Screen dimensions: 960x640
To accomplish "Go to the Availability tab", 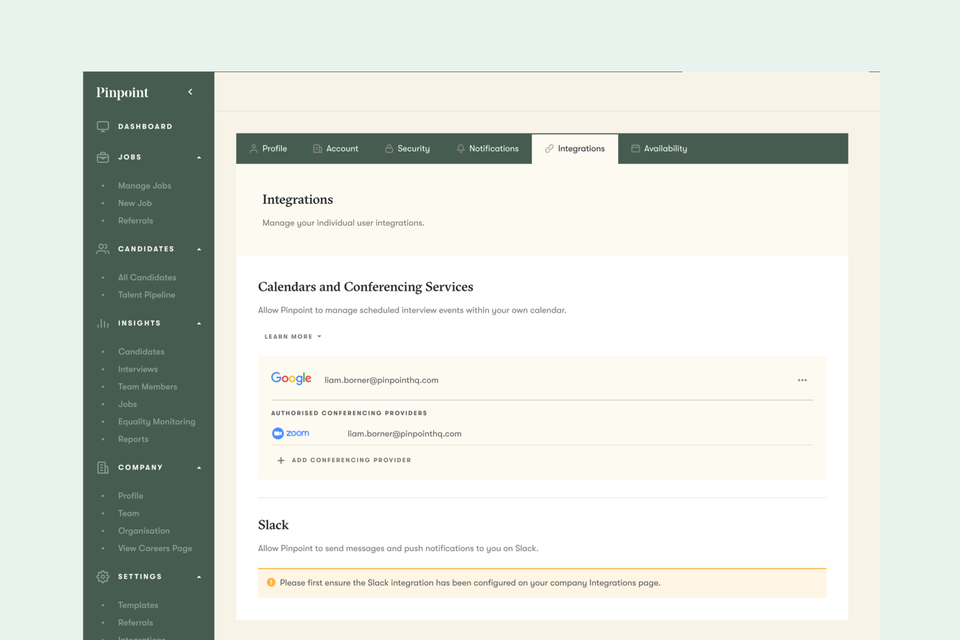I will (659, 149).
